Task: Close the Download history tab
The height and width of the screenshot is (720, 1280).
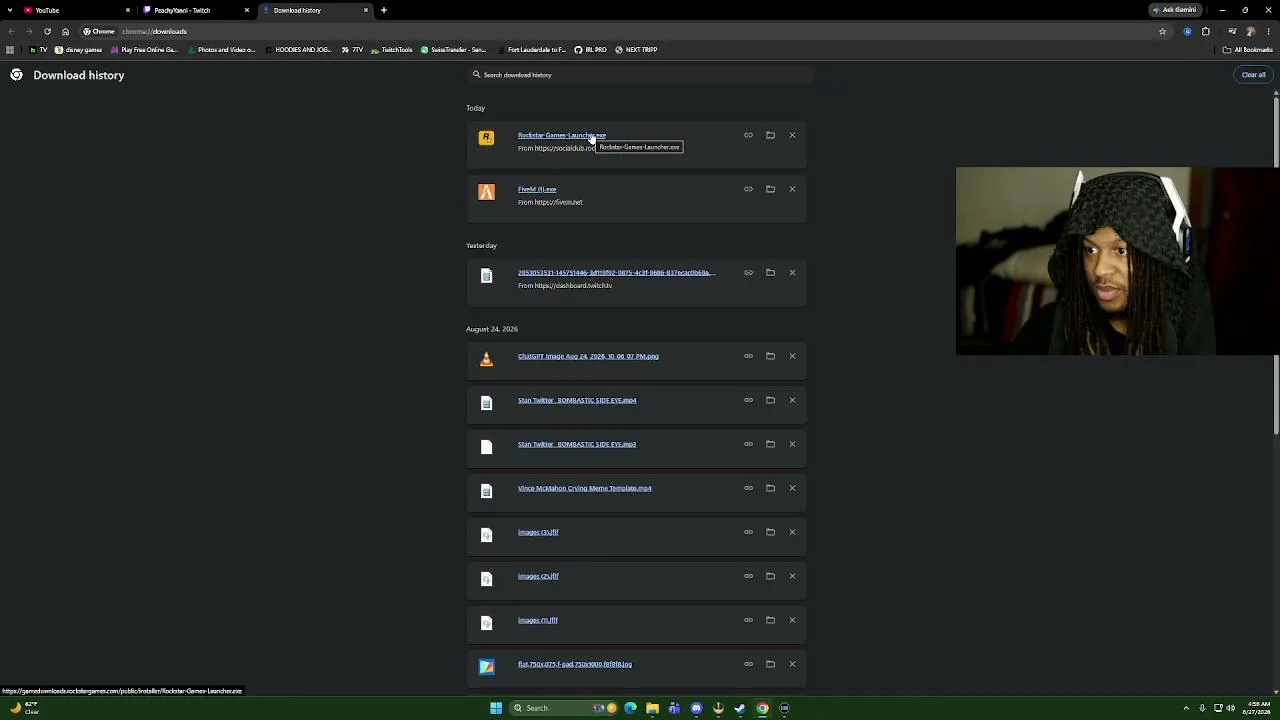Action: click(x=366, y=10)
